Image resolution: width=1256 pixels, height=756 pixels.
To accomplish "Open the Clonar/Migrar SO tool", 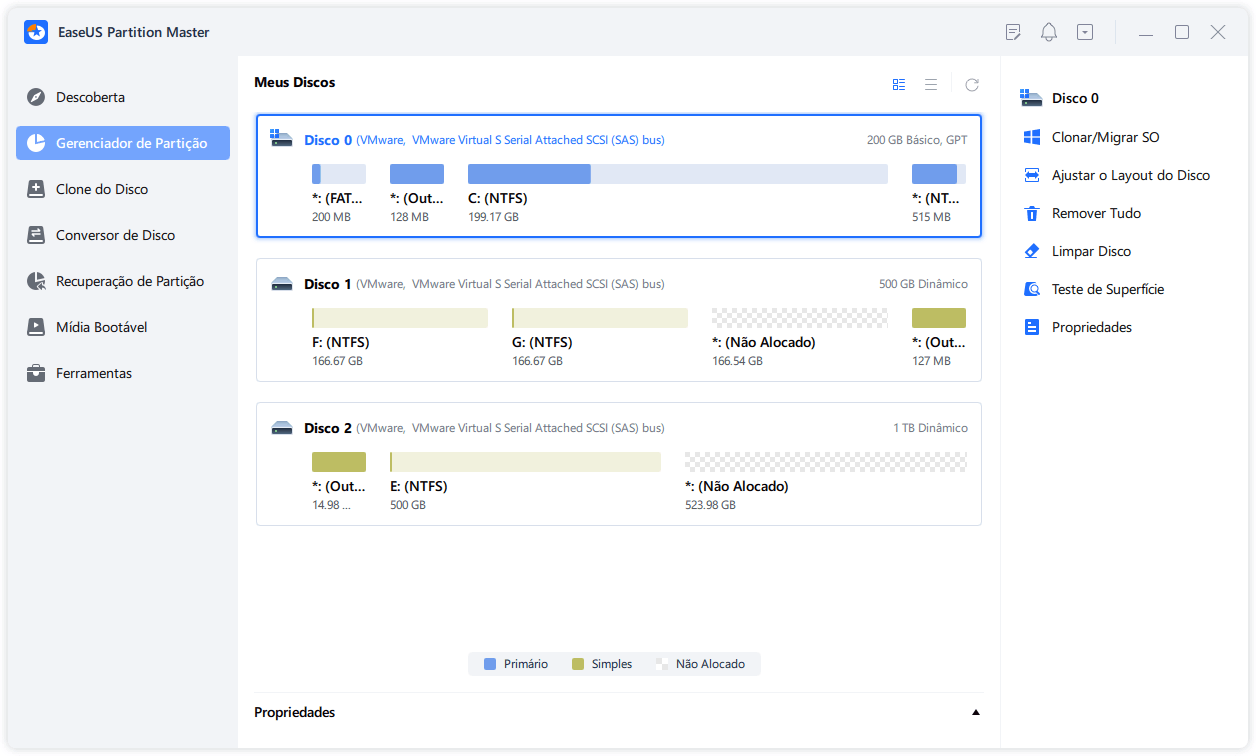I will pyautogui.click(x=1104, y=136).
